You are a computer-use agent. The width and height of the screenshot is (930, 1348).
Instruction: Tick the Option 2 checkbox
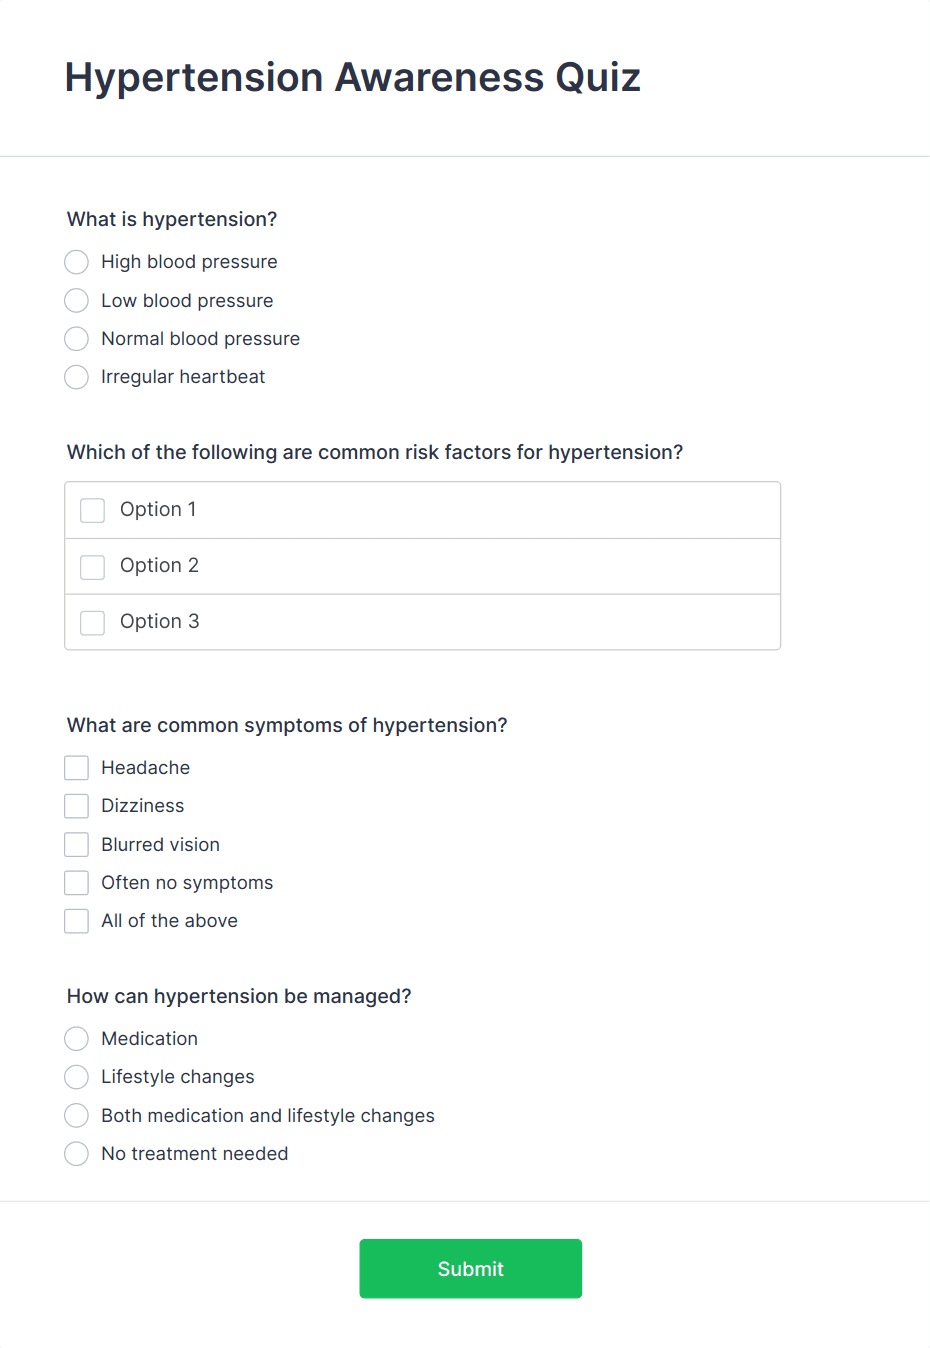[x=93, y=567]
